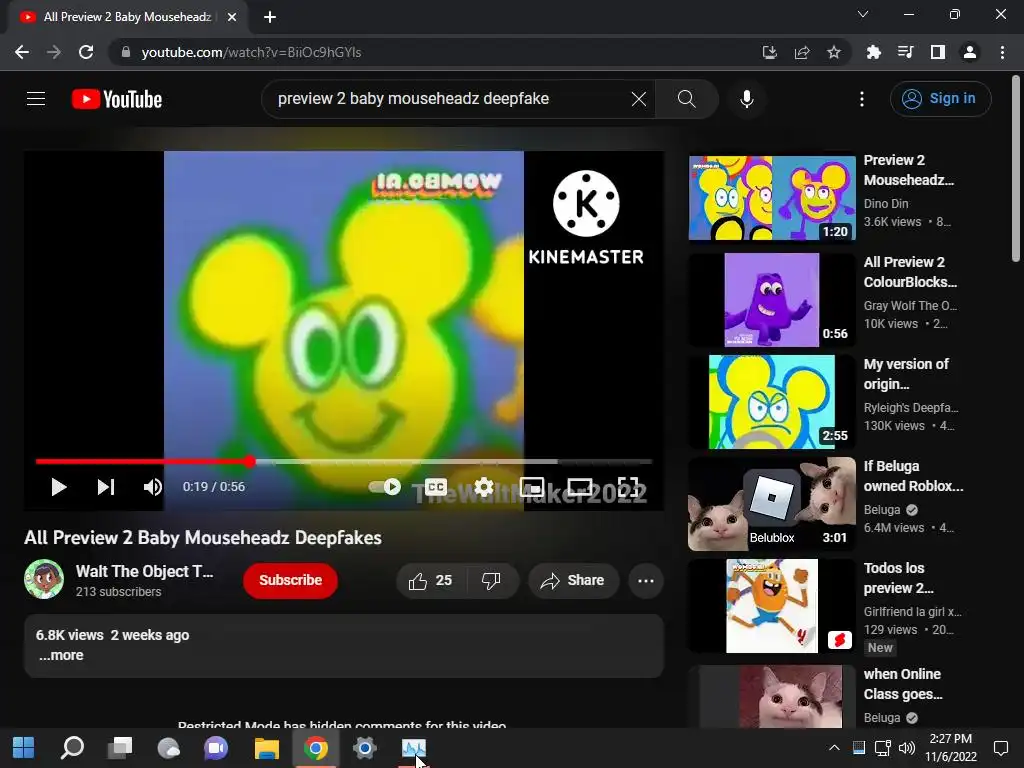Click the red scrubber handle
The height and width of the screenshot is (768, 1024).
(x=250, y=462)
